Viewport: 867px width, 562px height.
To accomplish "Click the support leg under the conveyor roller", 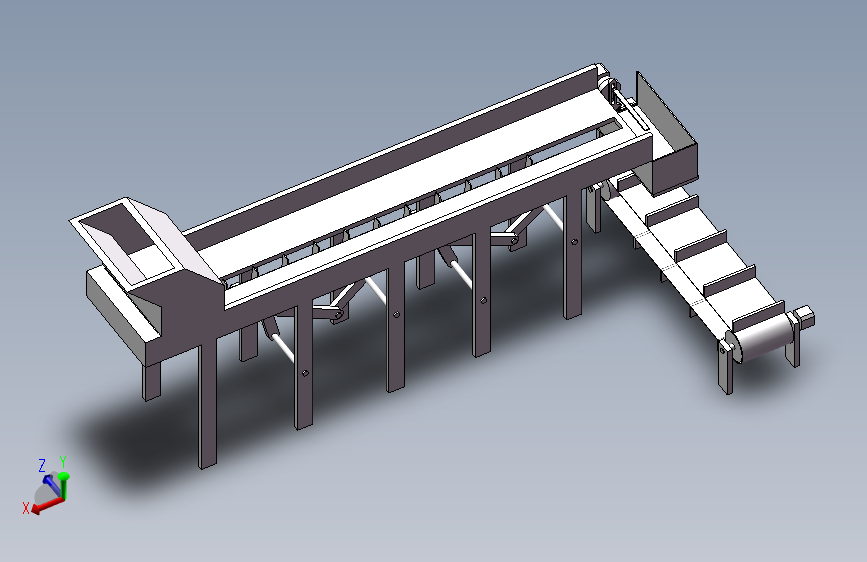I will (725, 366).
